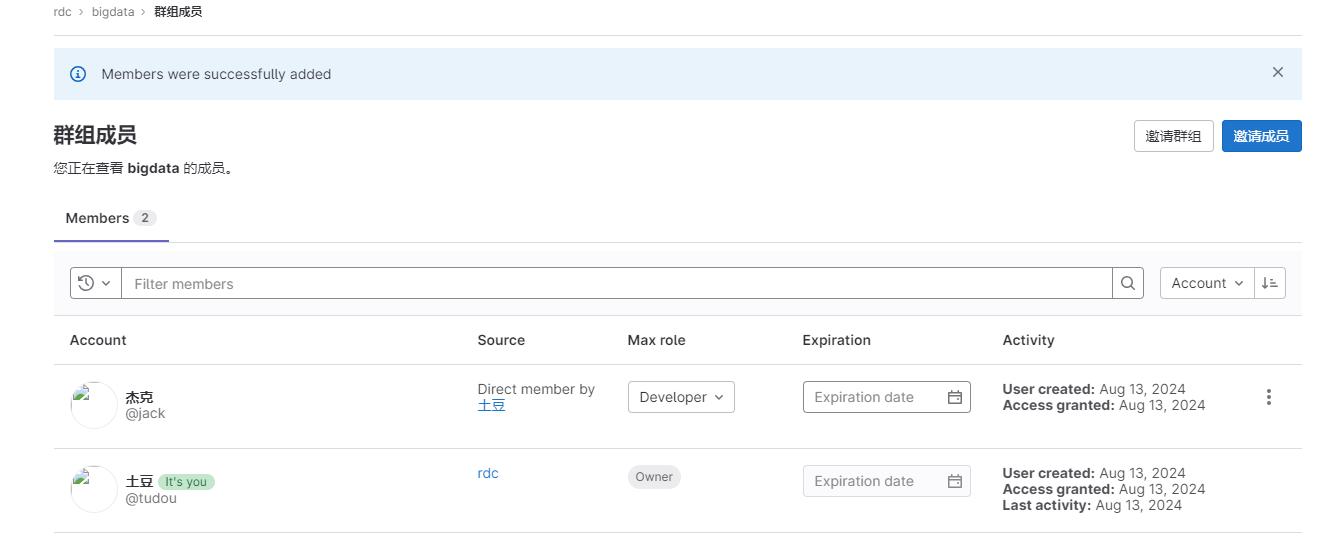Open the rdc source link
Viewport: 1320px width, 554px height.
pos(488,473)
